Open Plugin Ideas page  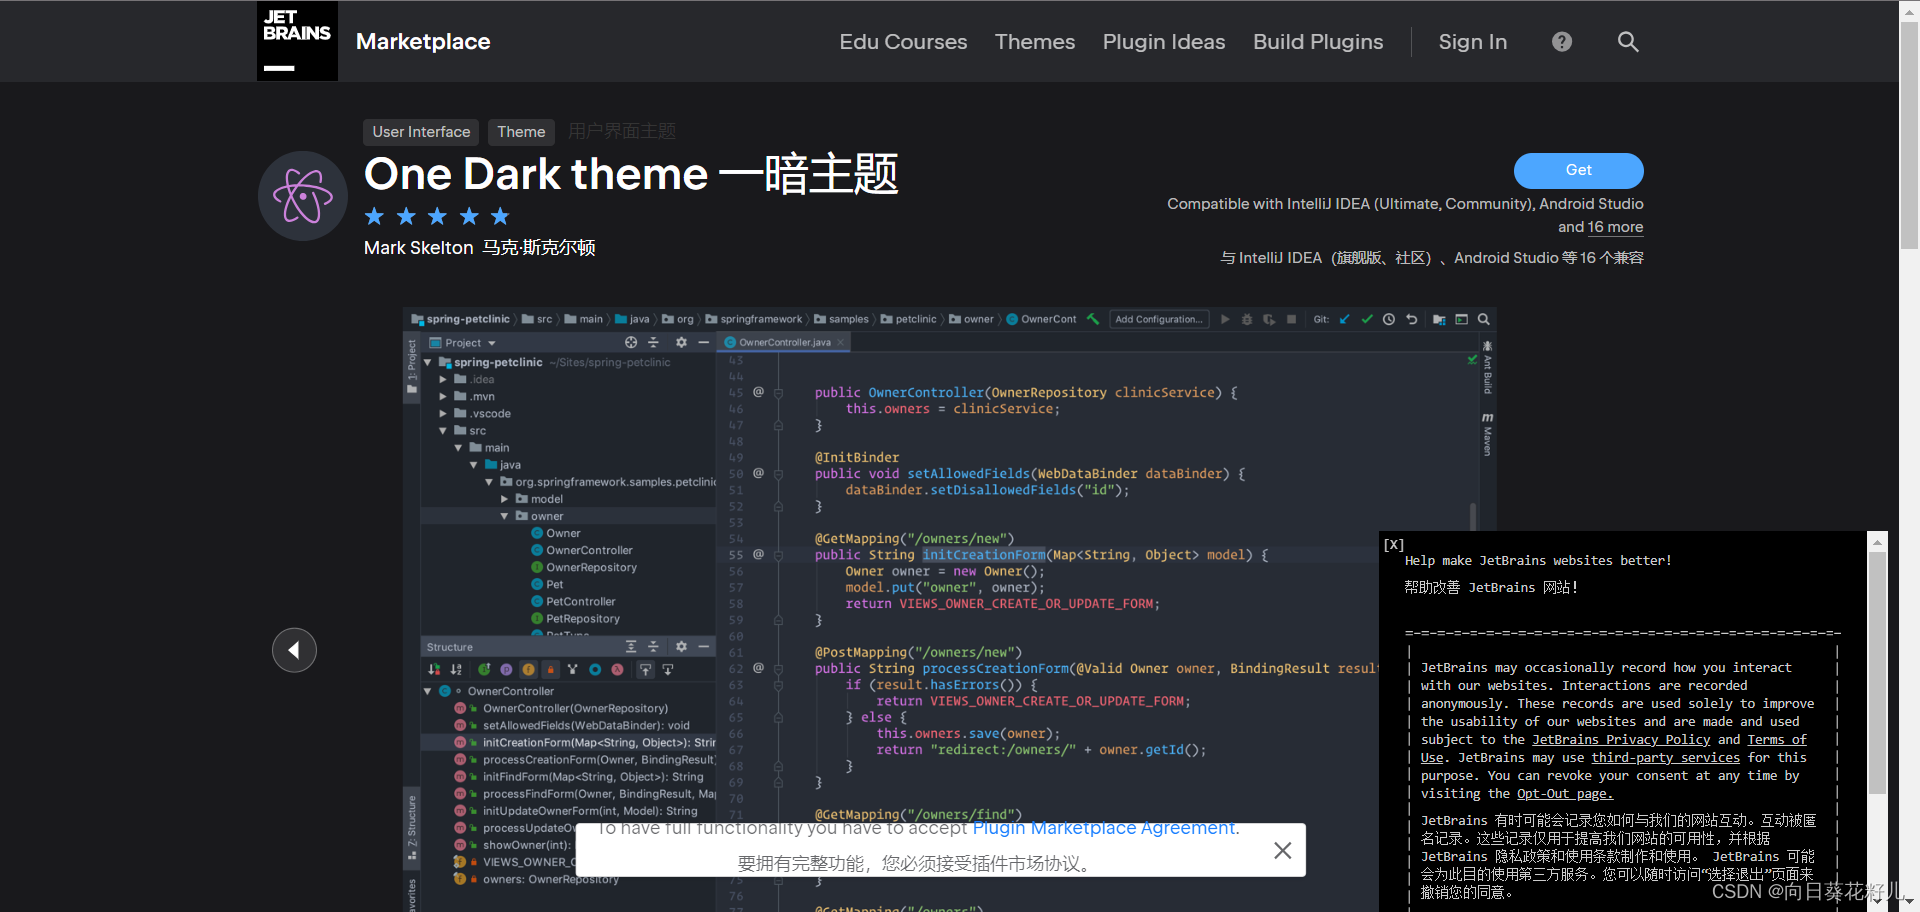click(x=1164, y=42)
